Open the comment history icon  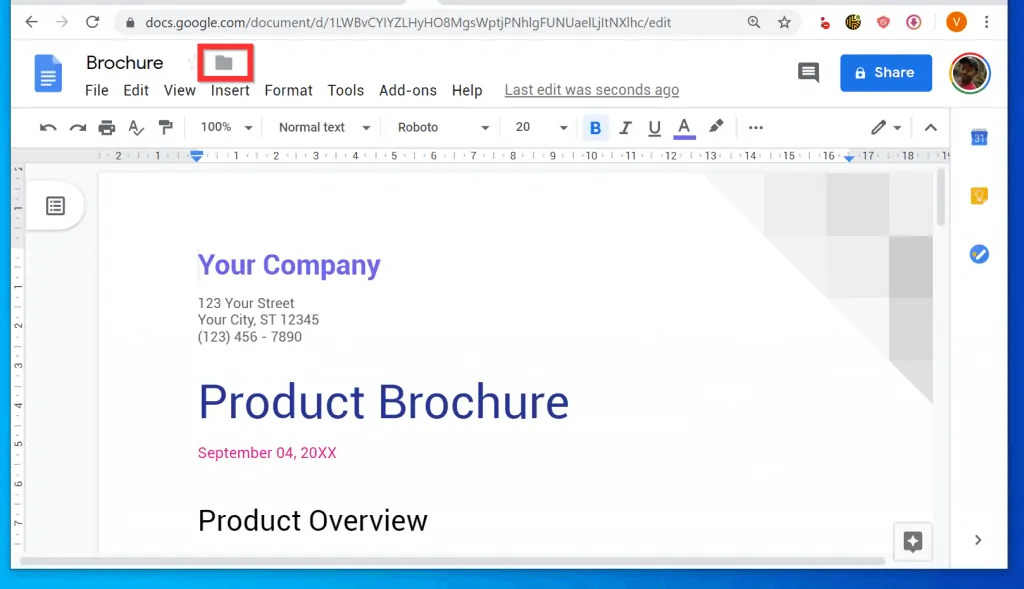[808, 72]
